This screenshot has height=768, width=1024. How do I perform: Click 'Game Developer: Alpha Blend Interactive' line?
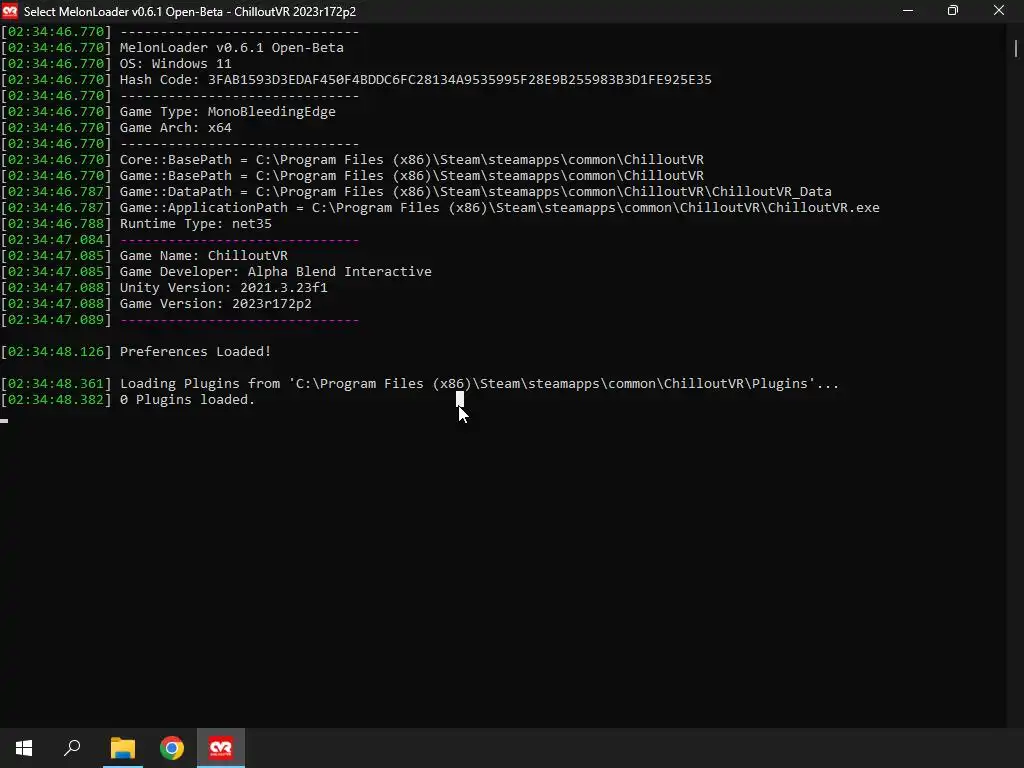pos(276,272)
